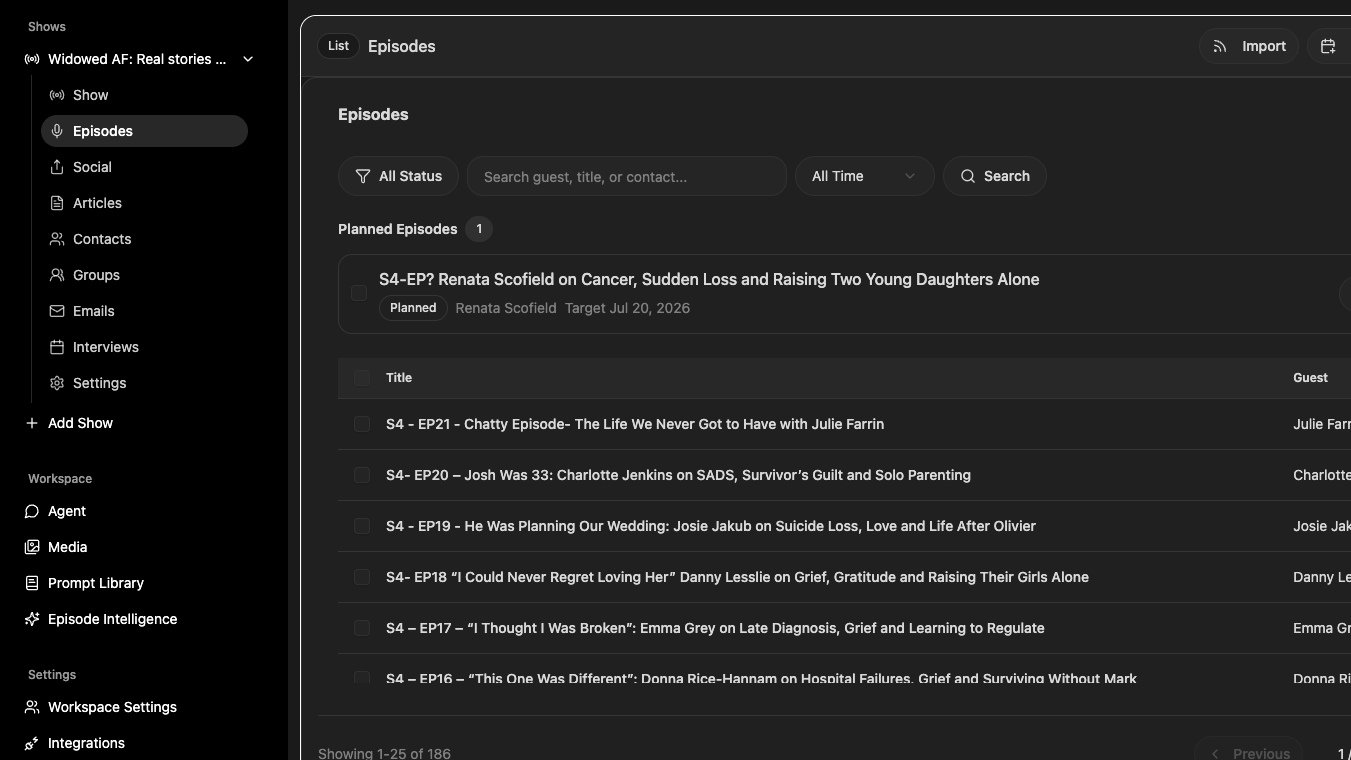
Task: Click the plus icon for Add Show
Action: coord(32,423)
